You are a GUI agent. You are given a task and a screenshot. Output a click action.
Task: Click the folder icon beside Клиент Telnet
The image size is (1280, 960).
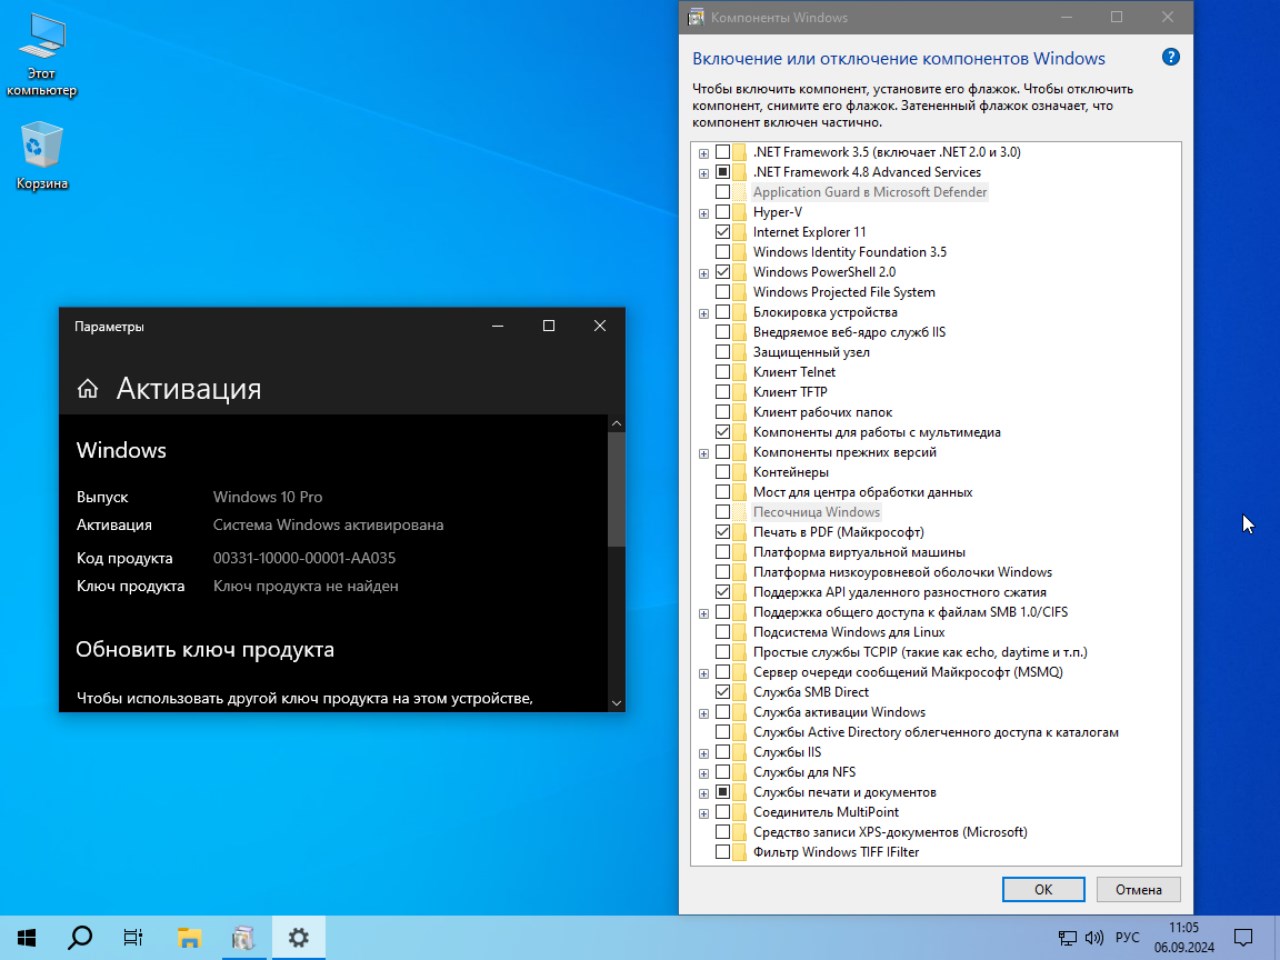pos(739,372)
